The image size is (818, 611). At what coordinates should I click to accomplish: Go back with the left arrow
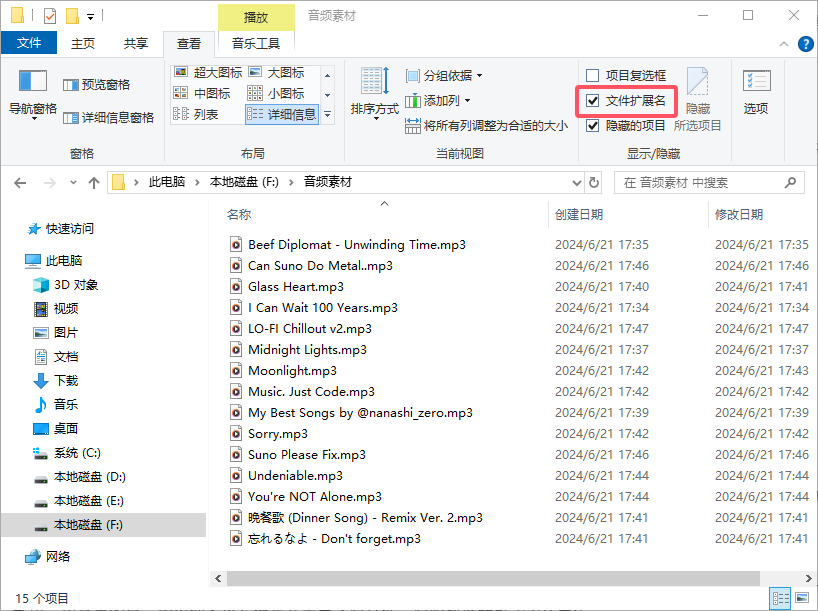click(x=20, y=183)
